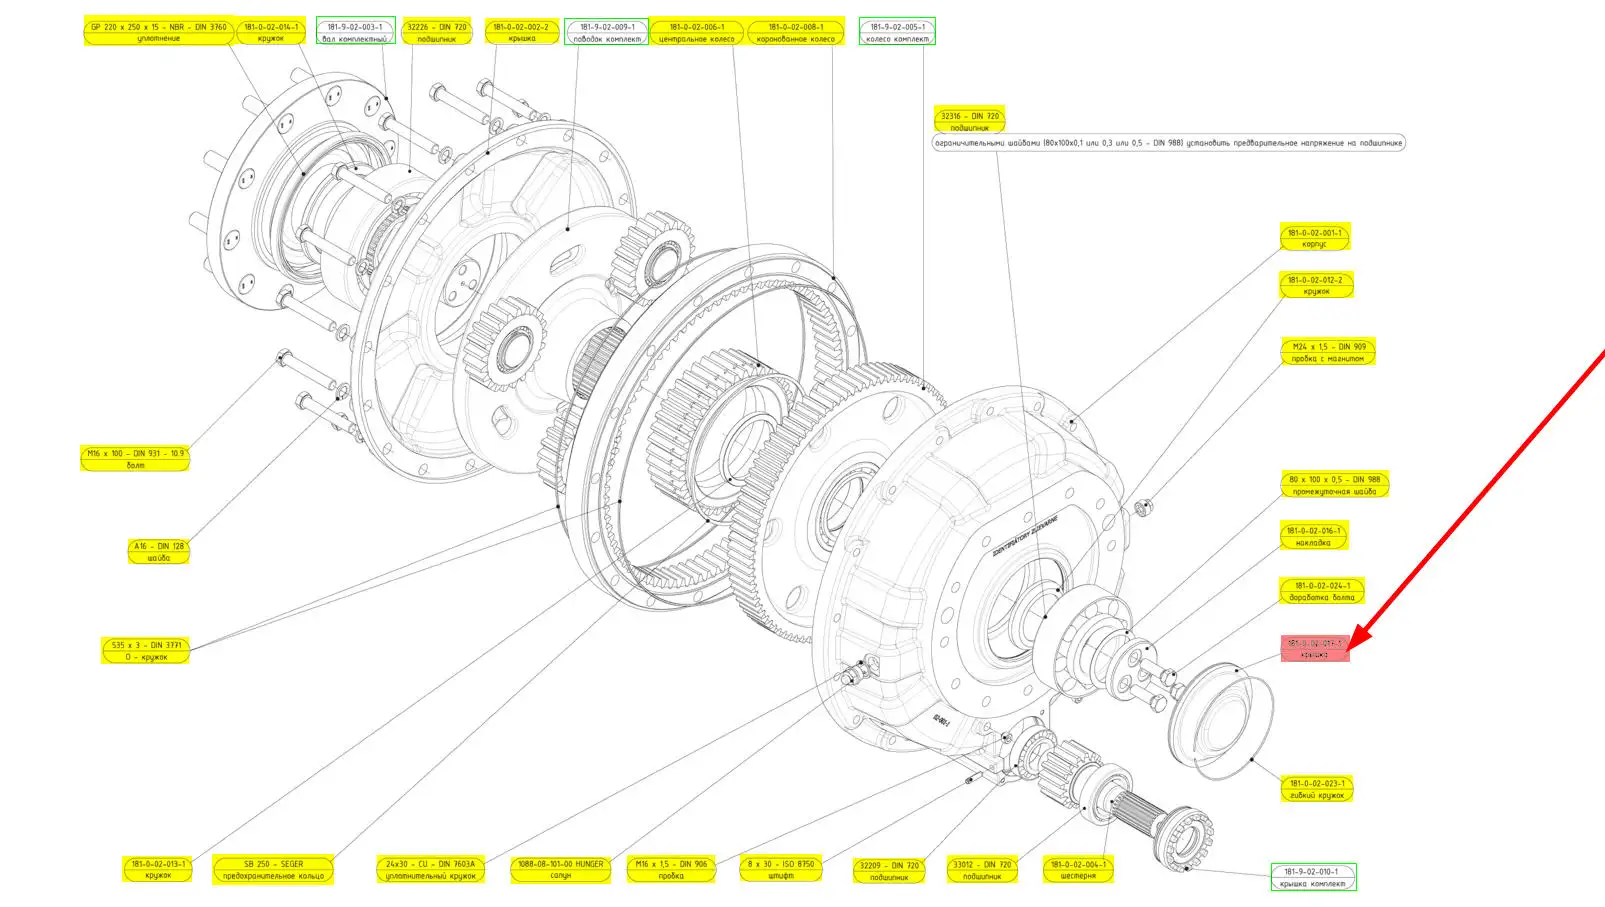The image size is (1605, 907).
Task: Open the 181-9-02-005-1 колесо комплект label
Action: coord(897,32)
